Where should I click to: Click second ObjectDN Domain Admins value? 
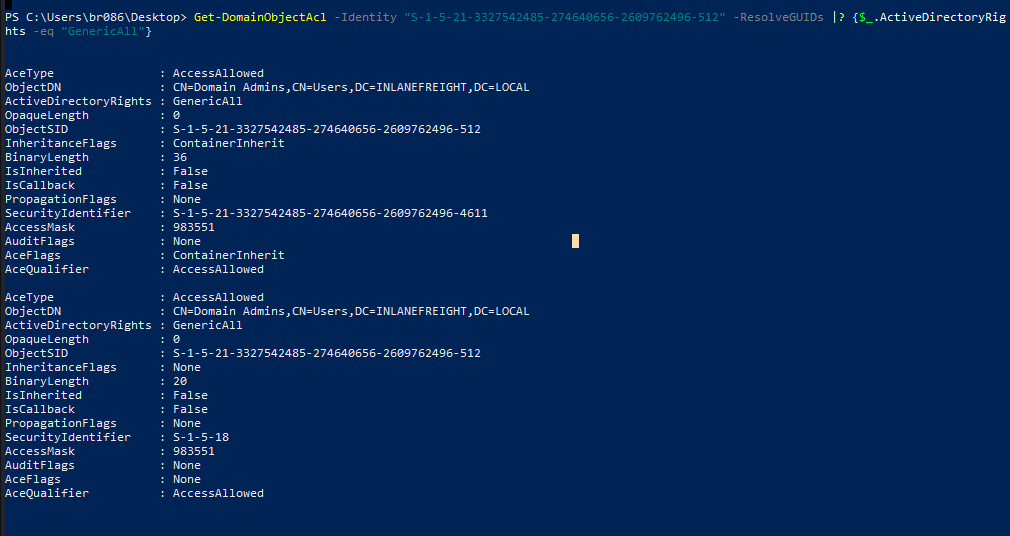(x=351, y=311)
